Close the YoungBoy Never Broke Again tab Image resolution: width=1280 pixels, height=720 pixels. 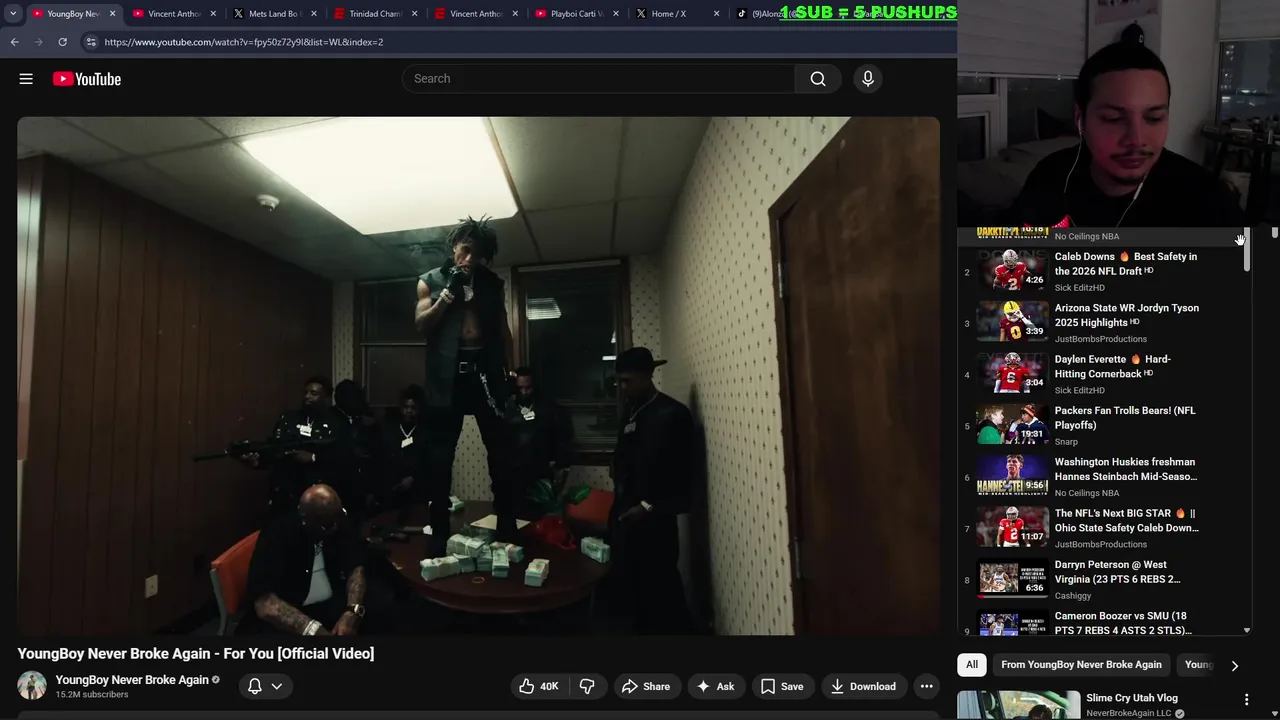tap(112, 14)
